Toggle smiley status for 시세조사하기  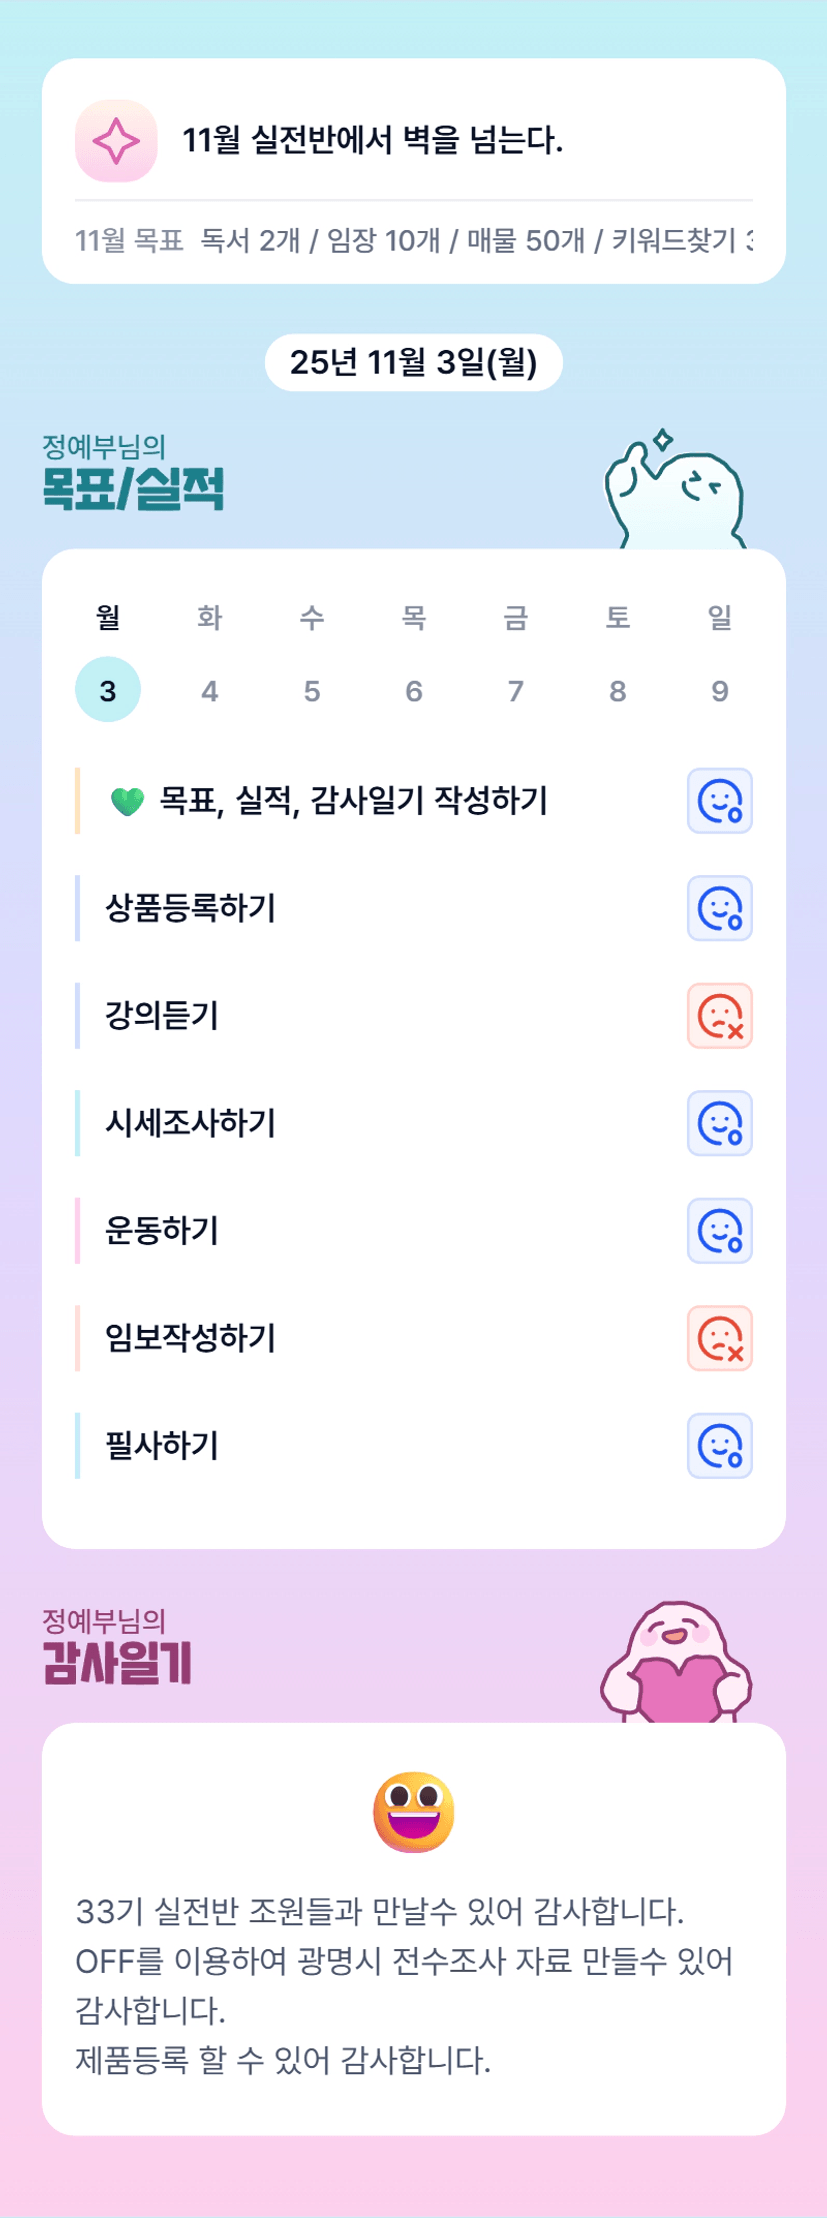tap(719, 1124)
